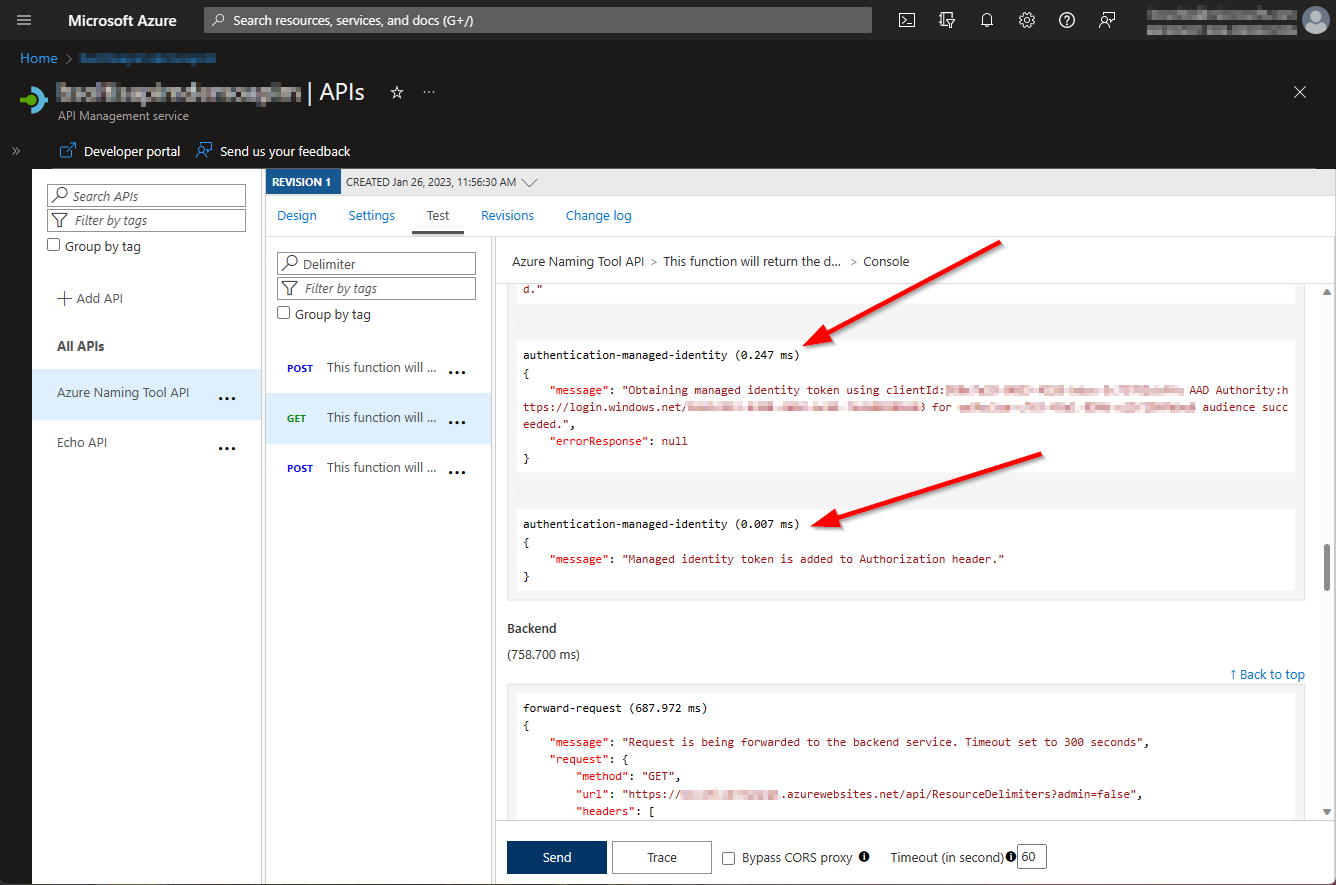Open the Azure portal hamburger menu

[24, 20]
